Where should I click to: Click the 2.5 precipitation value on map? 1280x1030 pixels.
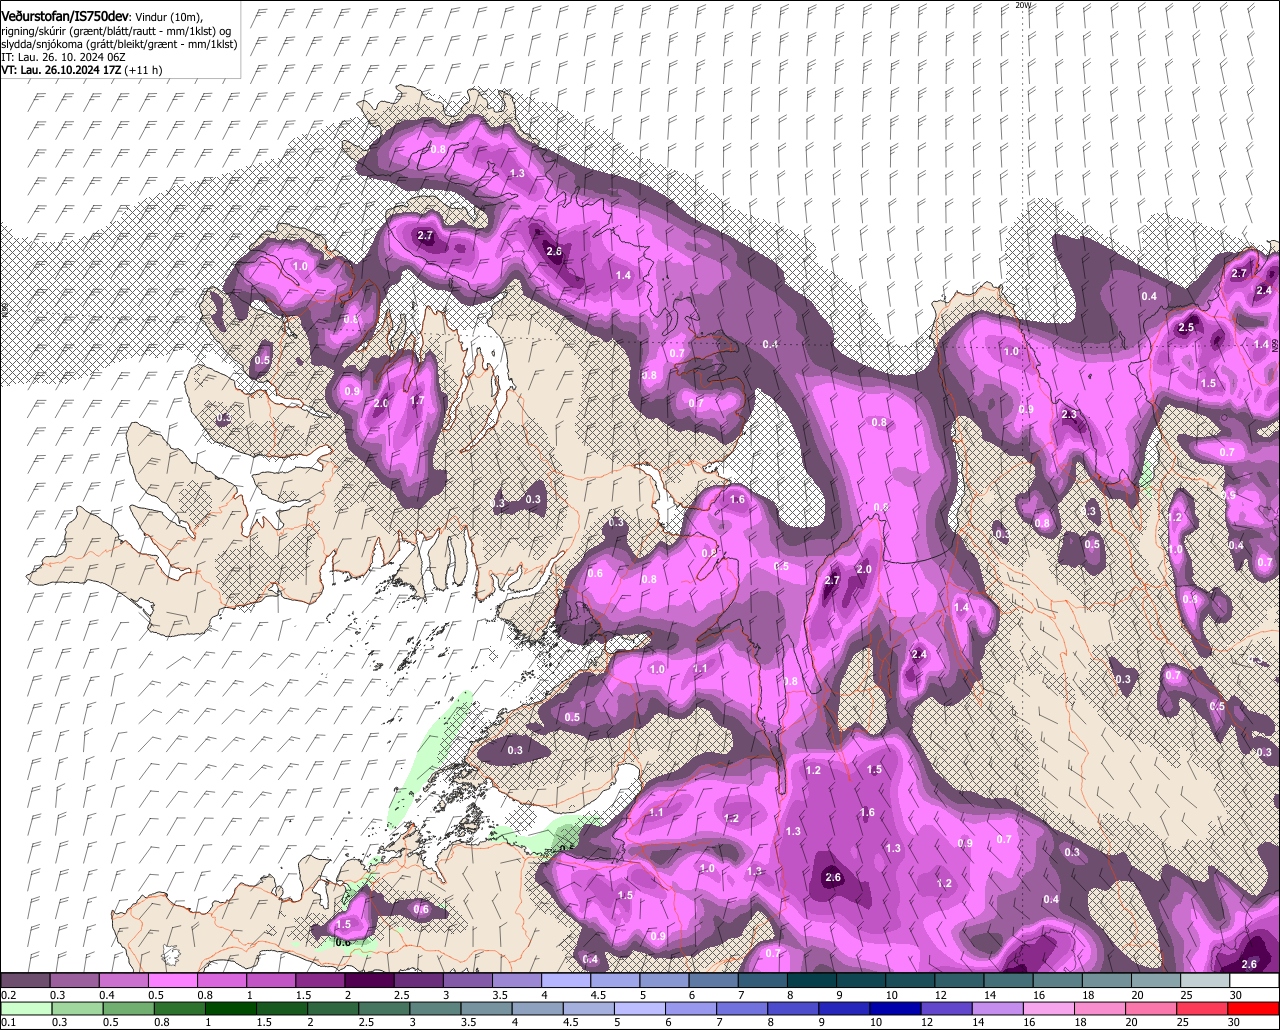[x=1187, y=328]
